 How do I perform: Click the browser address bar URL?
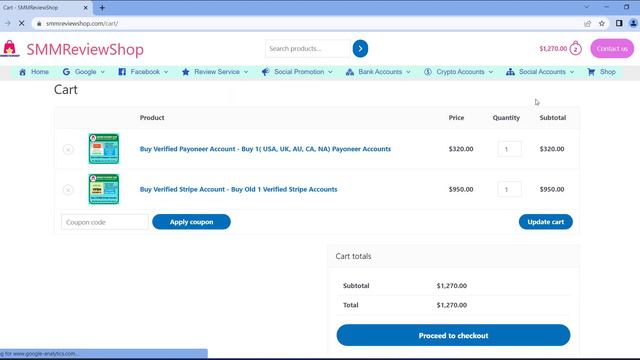click(x=82, y=24)
